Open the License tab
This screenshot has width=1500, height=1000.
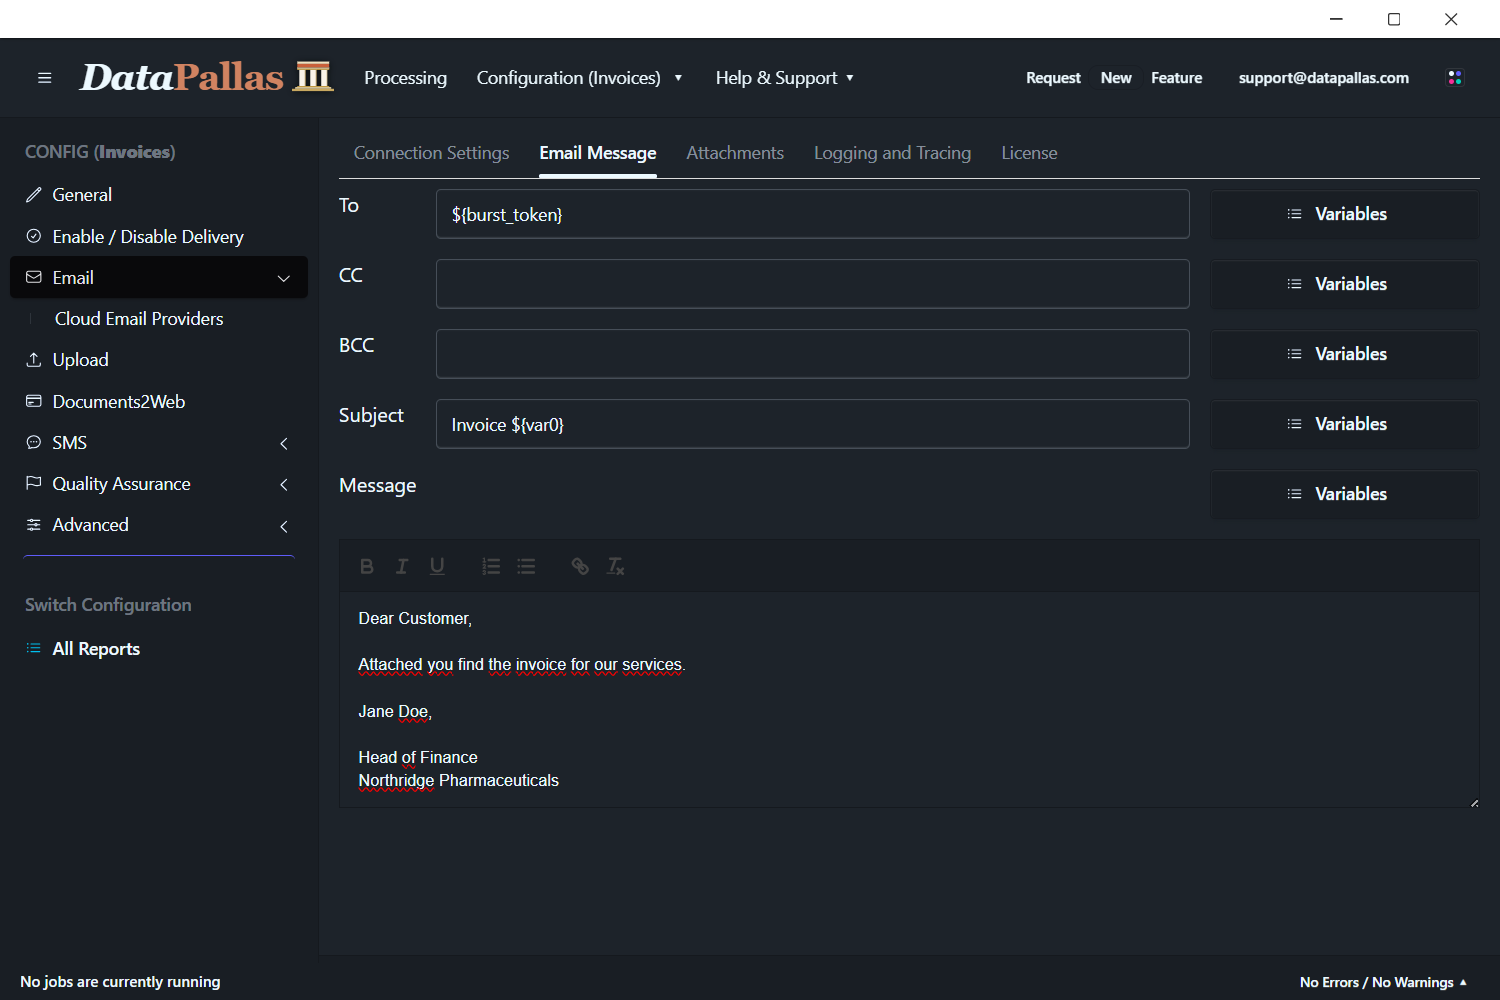pos(1029,153)
